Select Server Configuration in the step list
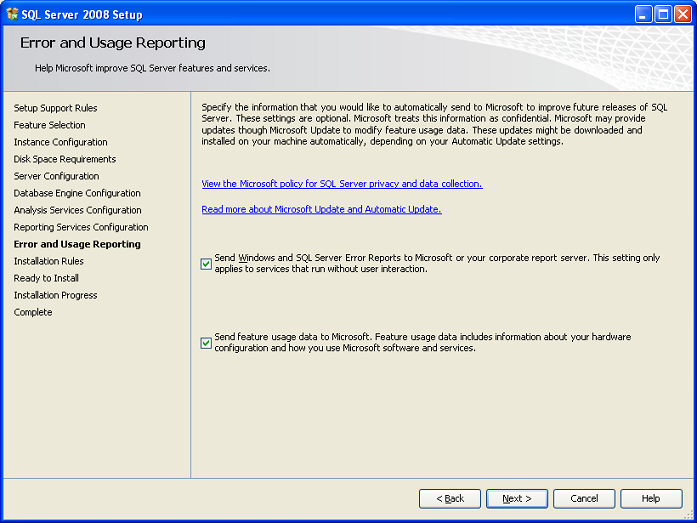 click(56, 176)
